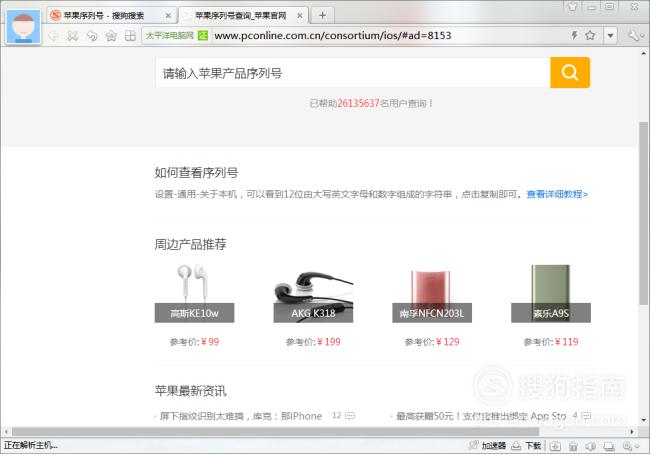This screenshot has height=454, width=650.
Task: Open a new tab with plus button
Action: coord(322,16)
